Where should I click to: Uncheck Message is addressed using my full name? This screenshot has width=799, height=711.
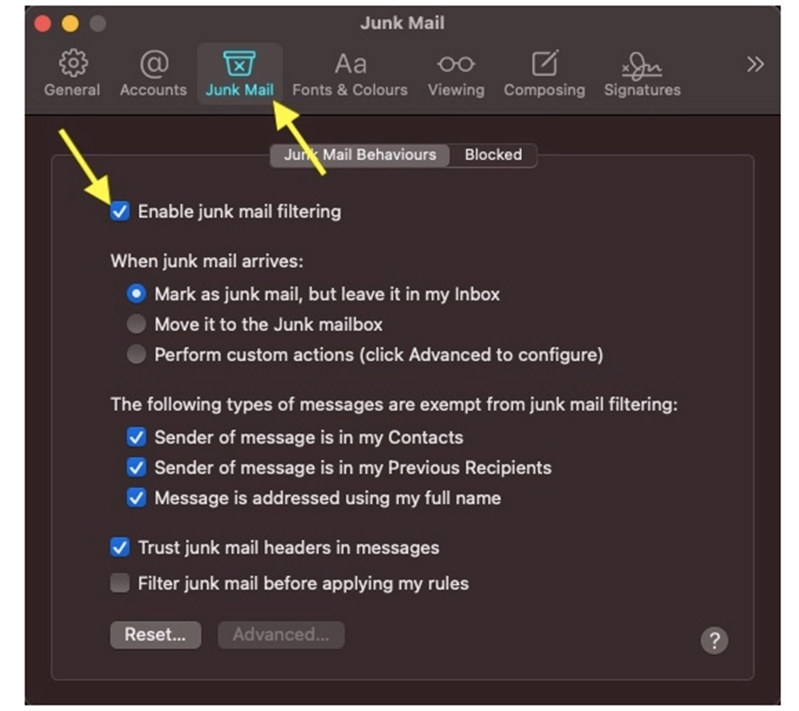pos(137,497)
